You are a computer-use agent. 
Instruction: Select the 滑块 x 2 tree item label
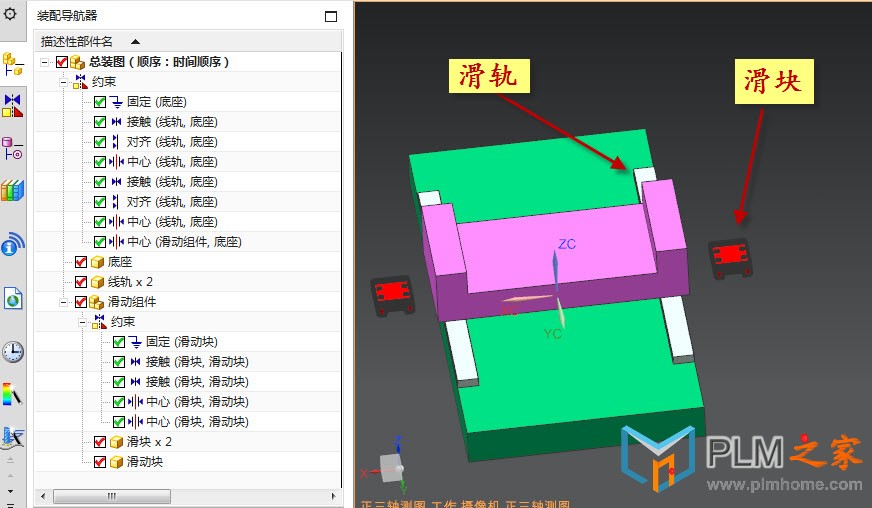point(149,442)
